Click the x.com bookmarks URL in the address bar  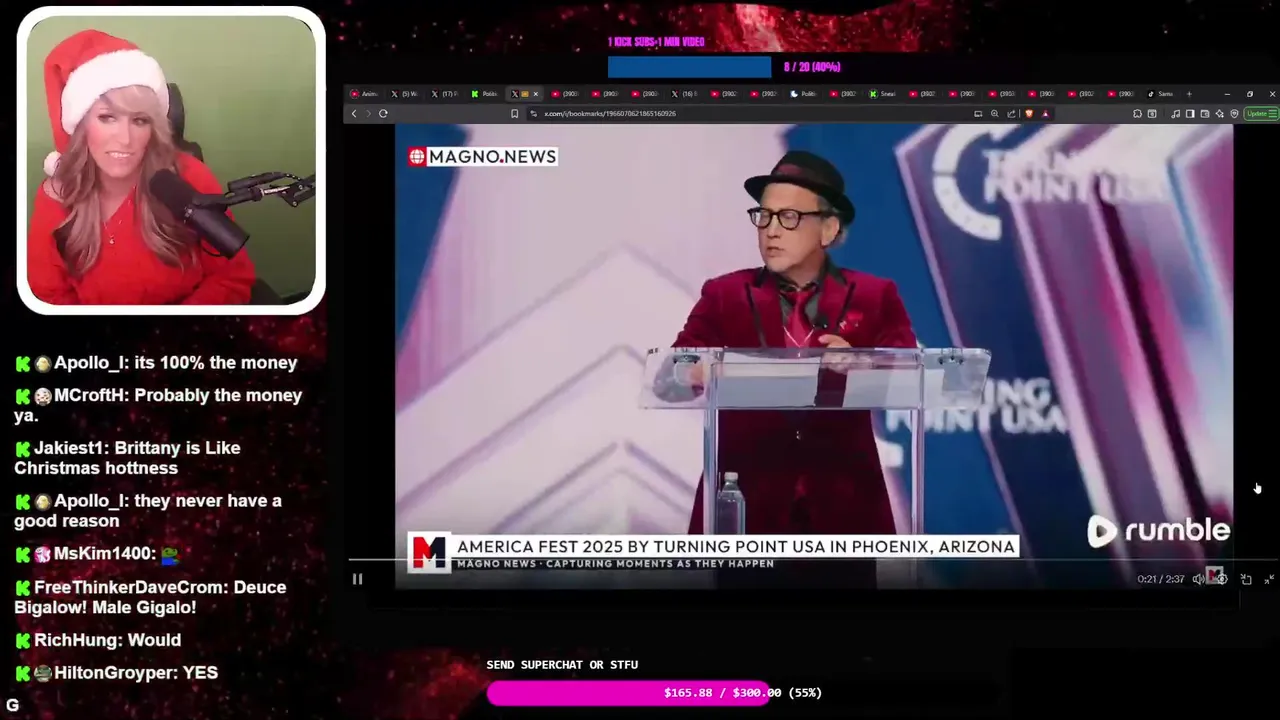610,114
